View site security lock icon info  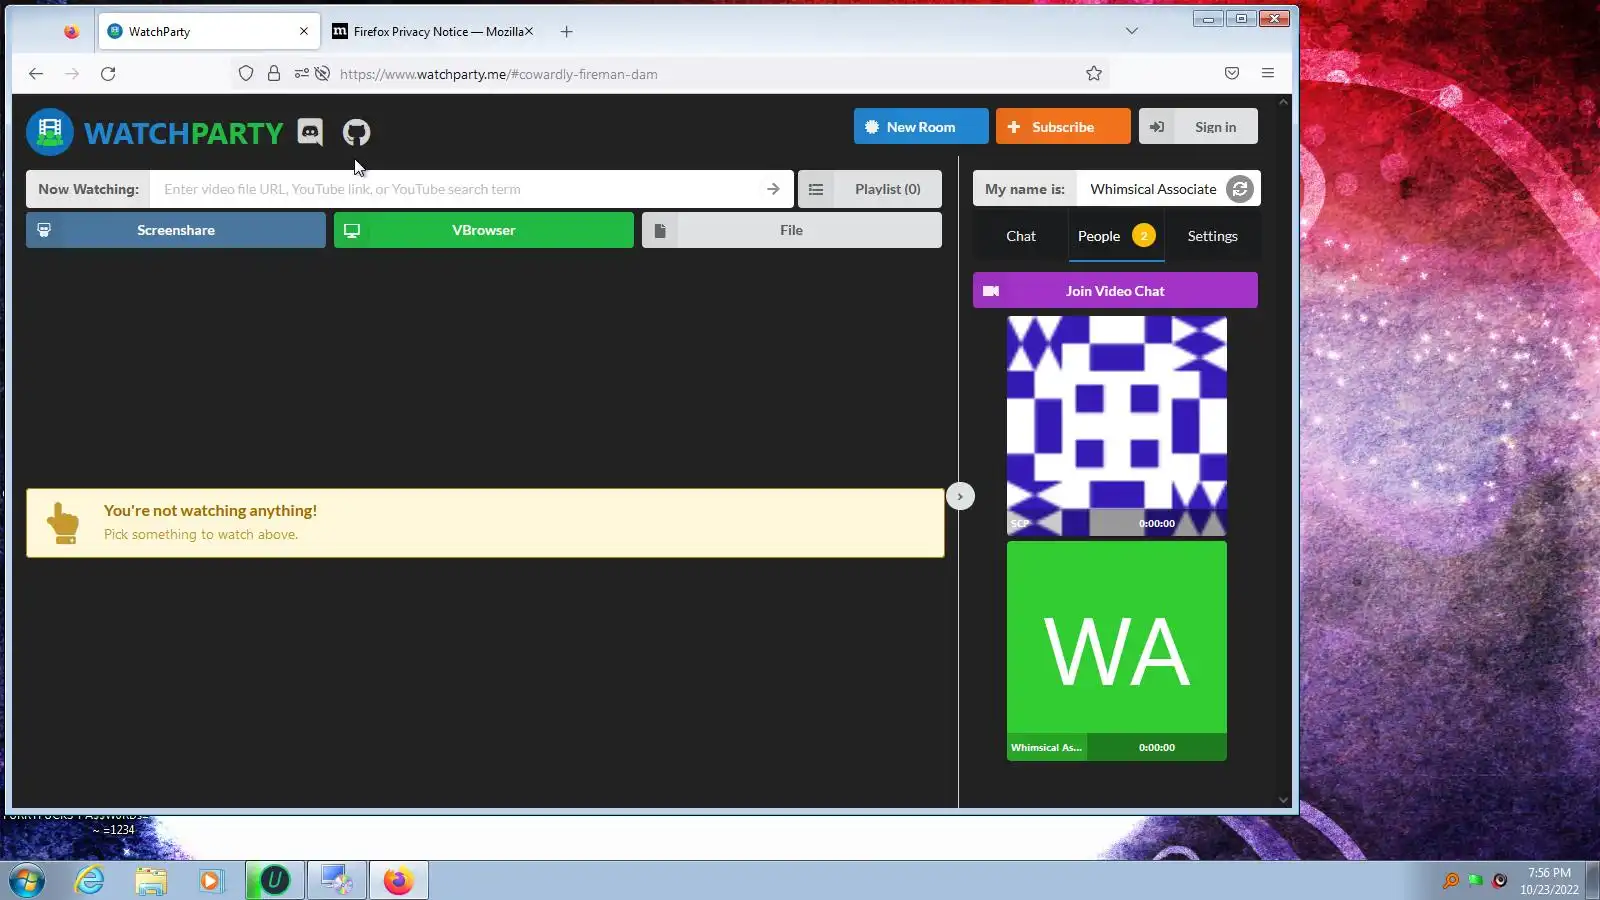[274, 74]
